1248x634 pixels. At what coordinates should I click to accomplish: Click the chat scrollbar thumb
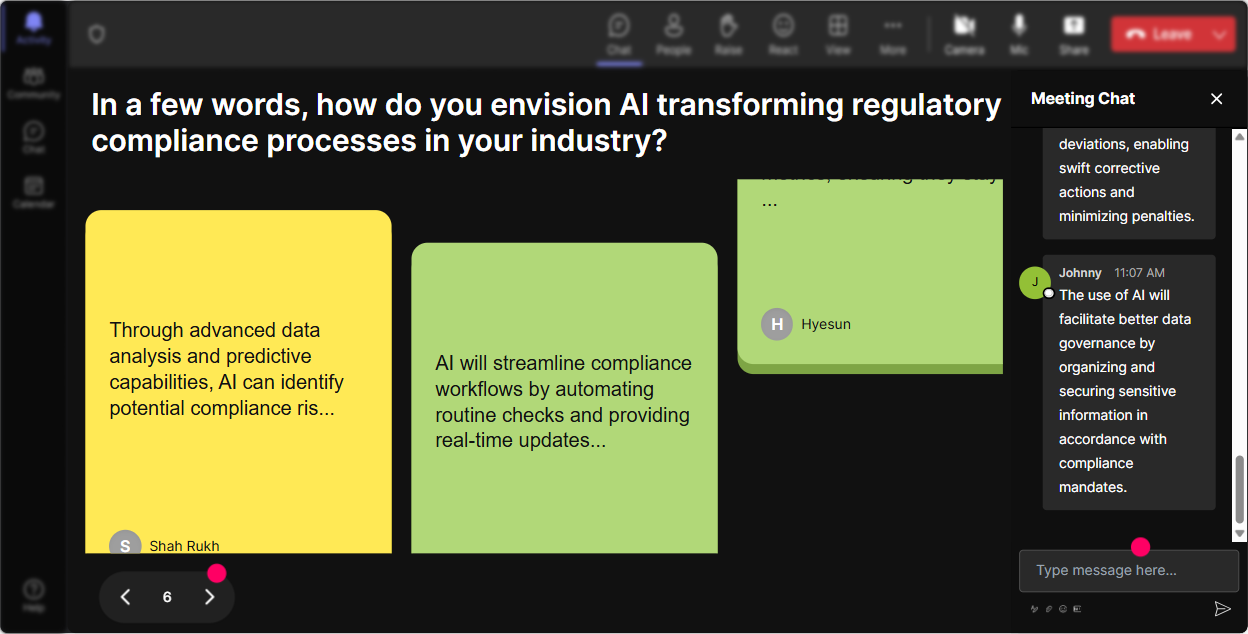[x=1240, y=488]
